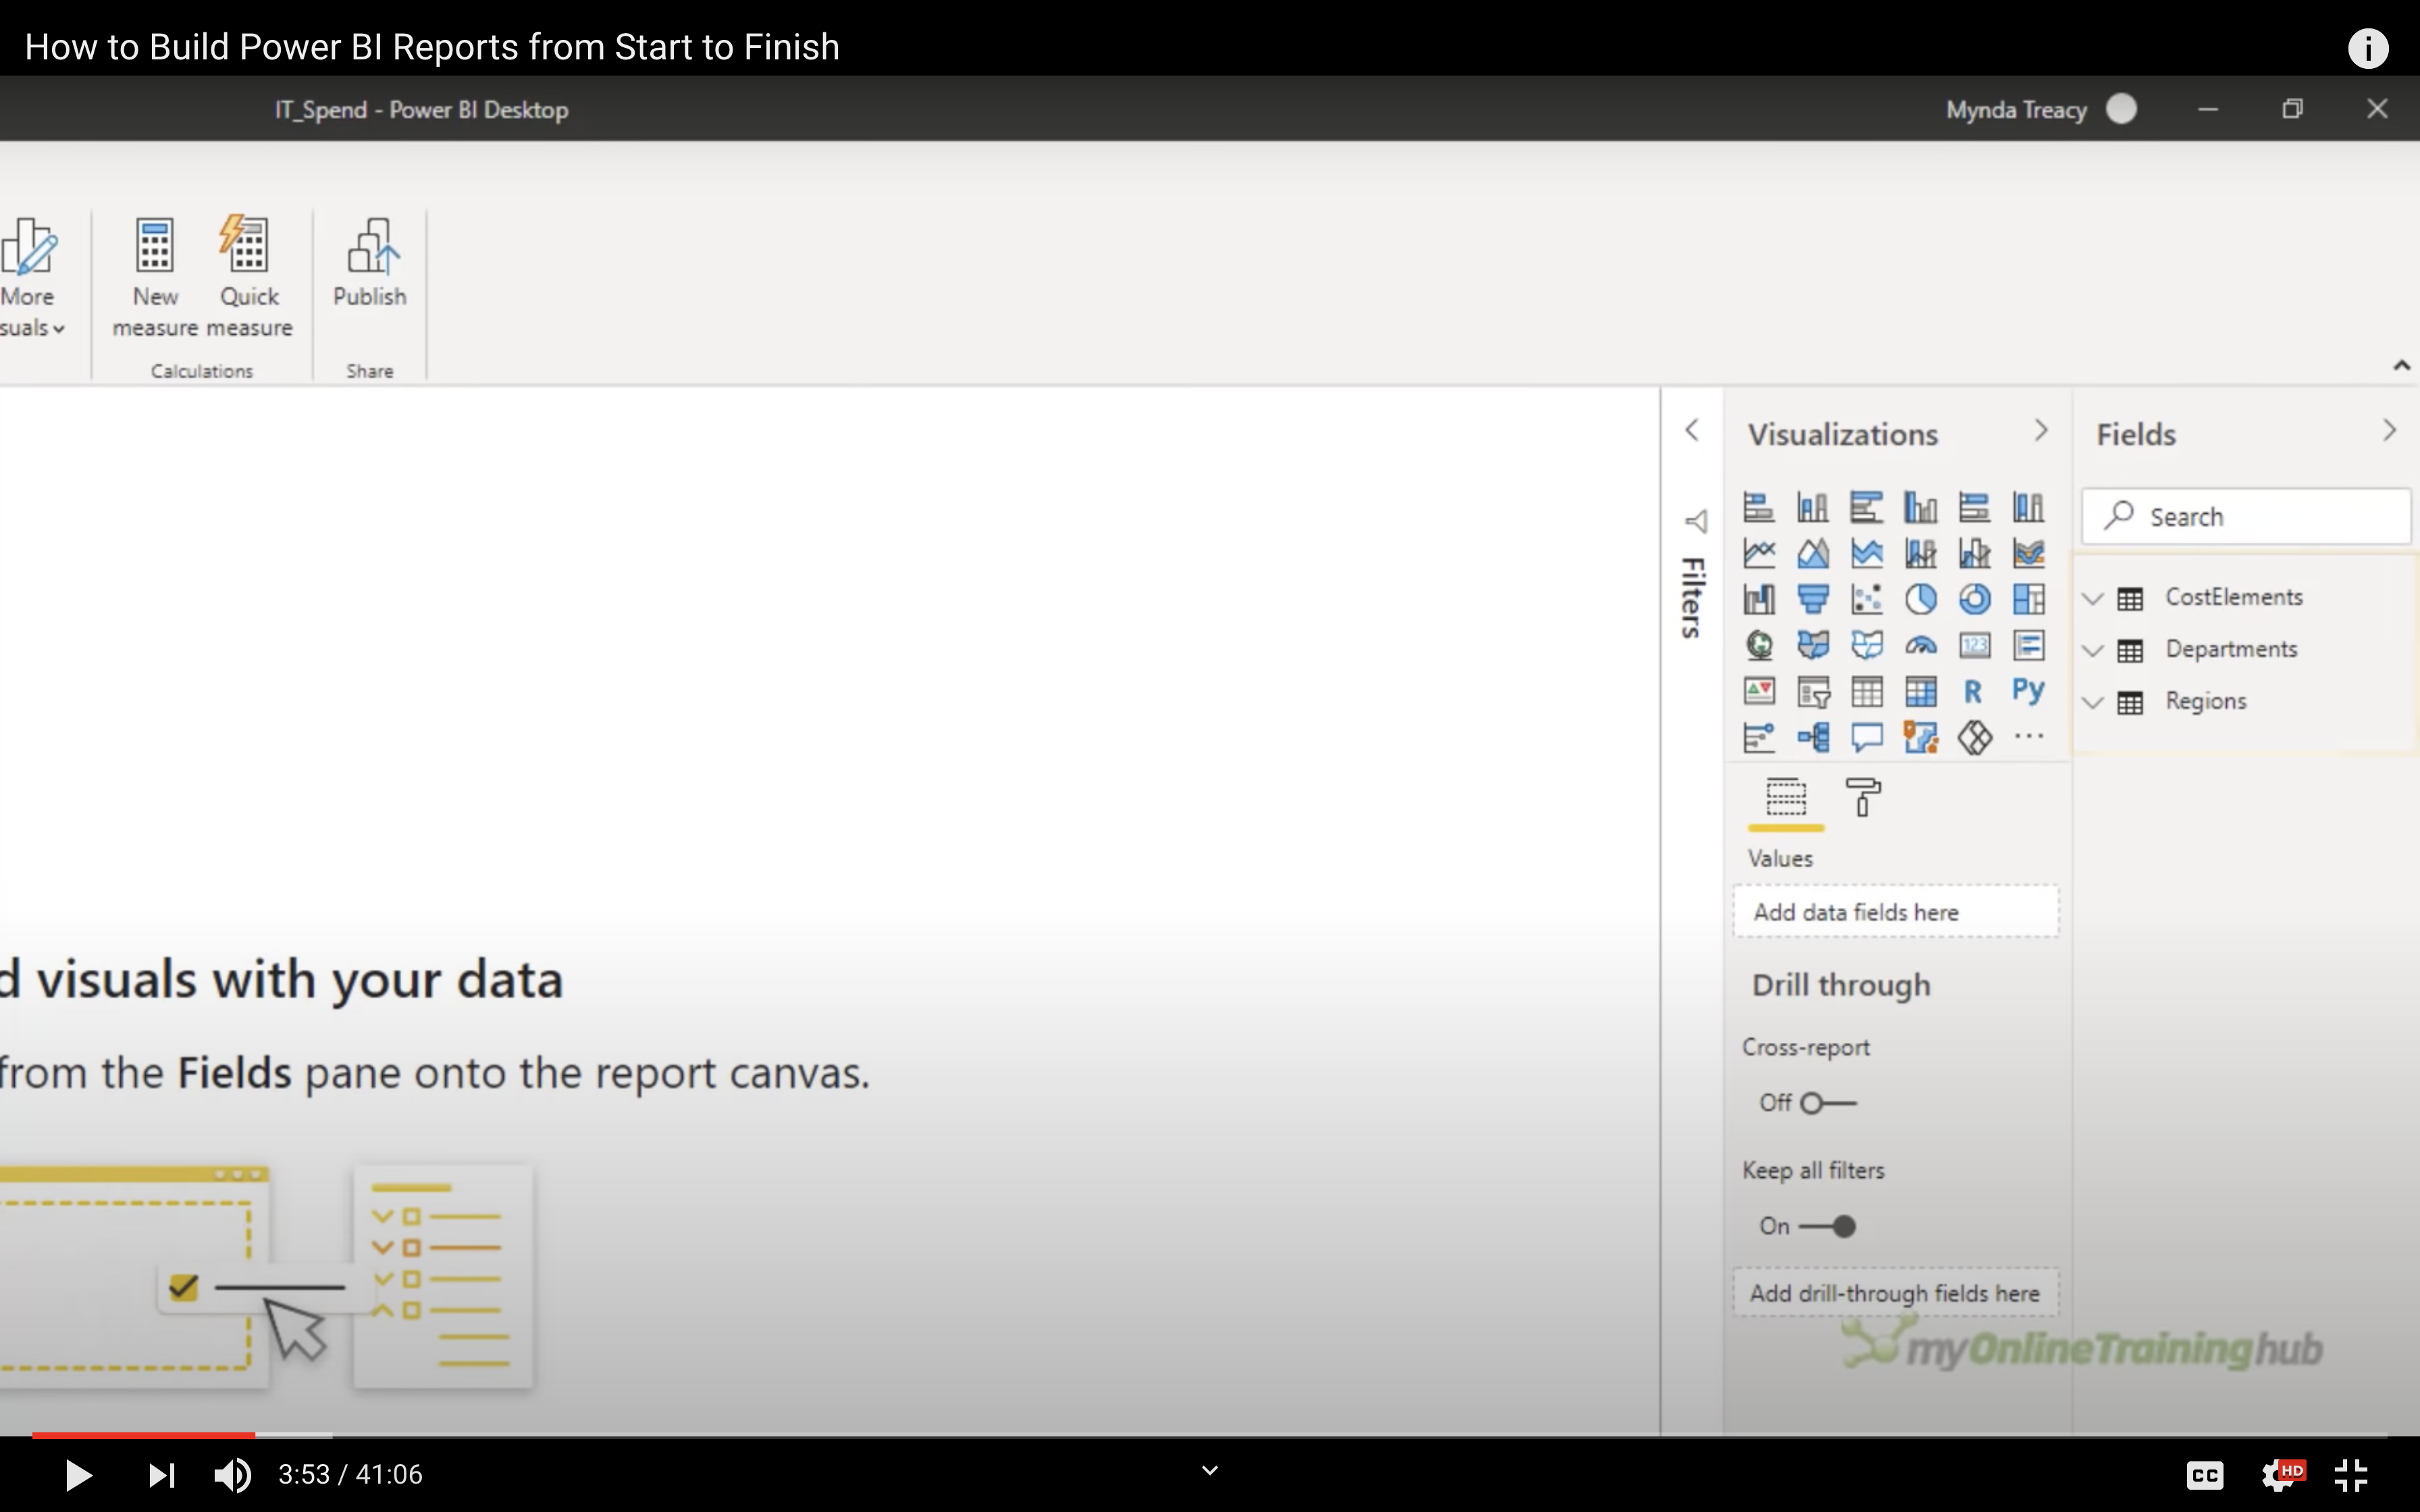
Task: Insert the Matrix visual
Action: 1920,691
